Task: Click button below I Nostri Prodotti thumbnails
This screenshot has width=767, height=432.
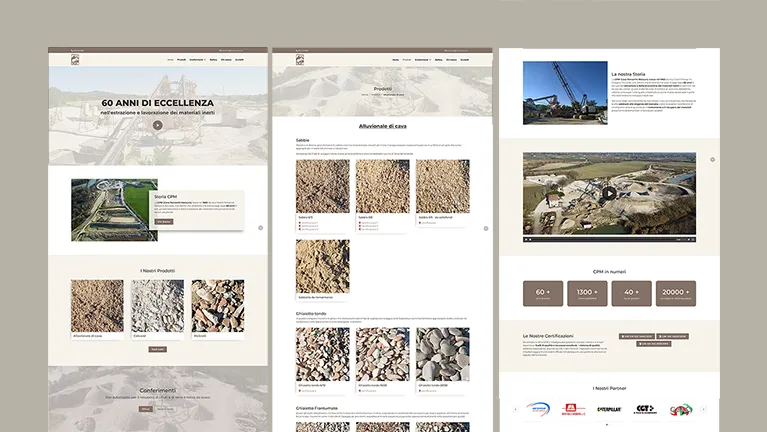Action: (157, 349)
